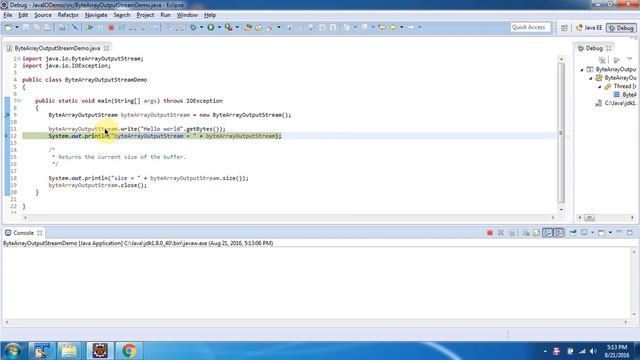640x360 pixels.
Task: Toggle Scroll Lock in Console toolbar
Action: tap(536, 233)
